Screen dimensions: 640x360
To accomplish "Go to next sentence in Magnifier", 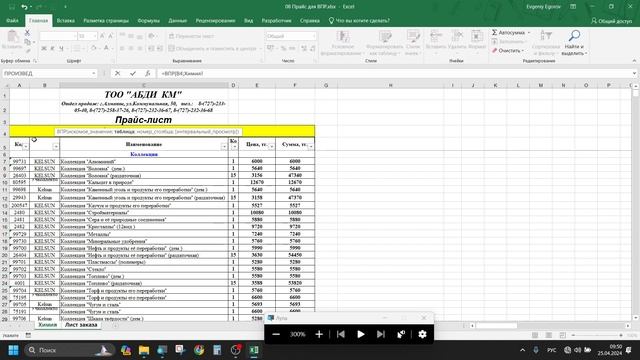I will point(381,334).
